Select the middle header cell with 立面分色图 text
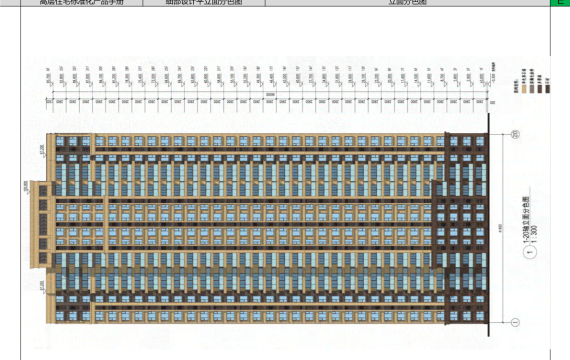Image resolution: width=570 pixels, height=360 pixels. (x=204, y=3)
